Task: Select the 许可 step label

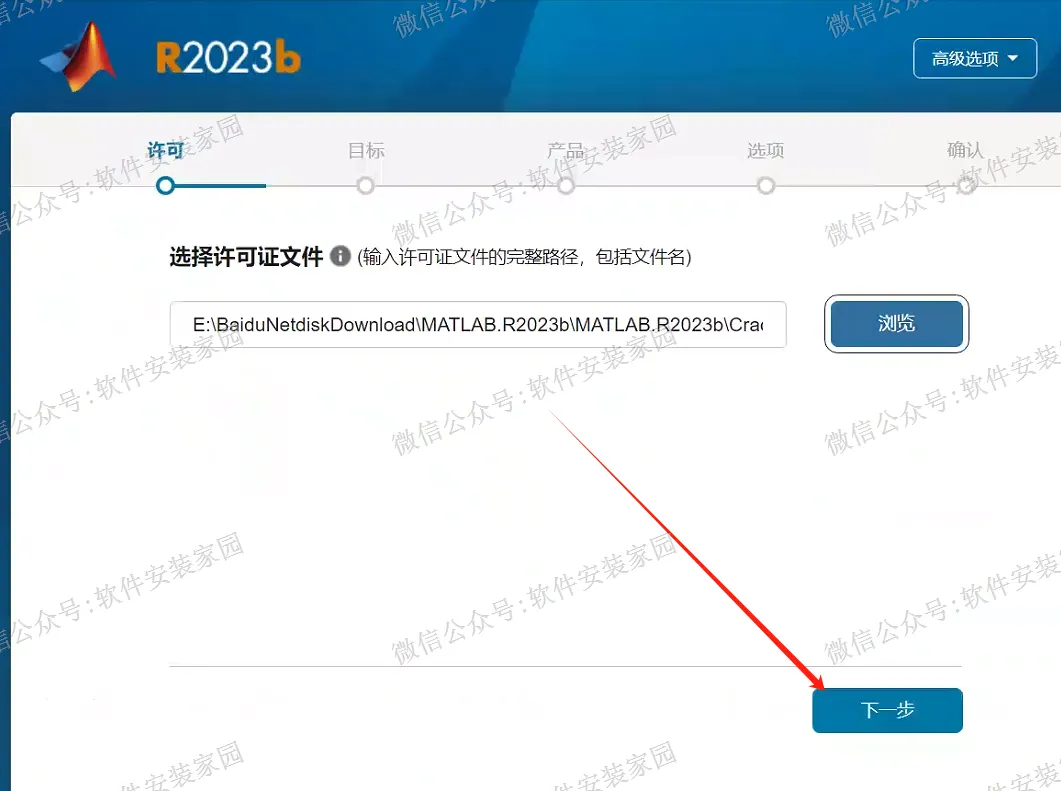Action: 165,150
